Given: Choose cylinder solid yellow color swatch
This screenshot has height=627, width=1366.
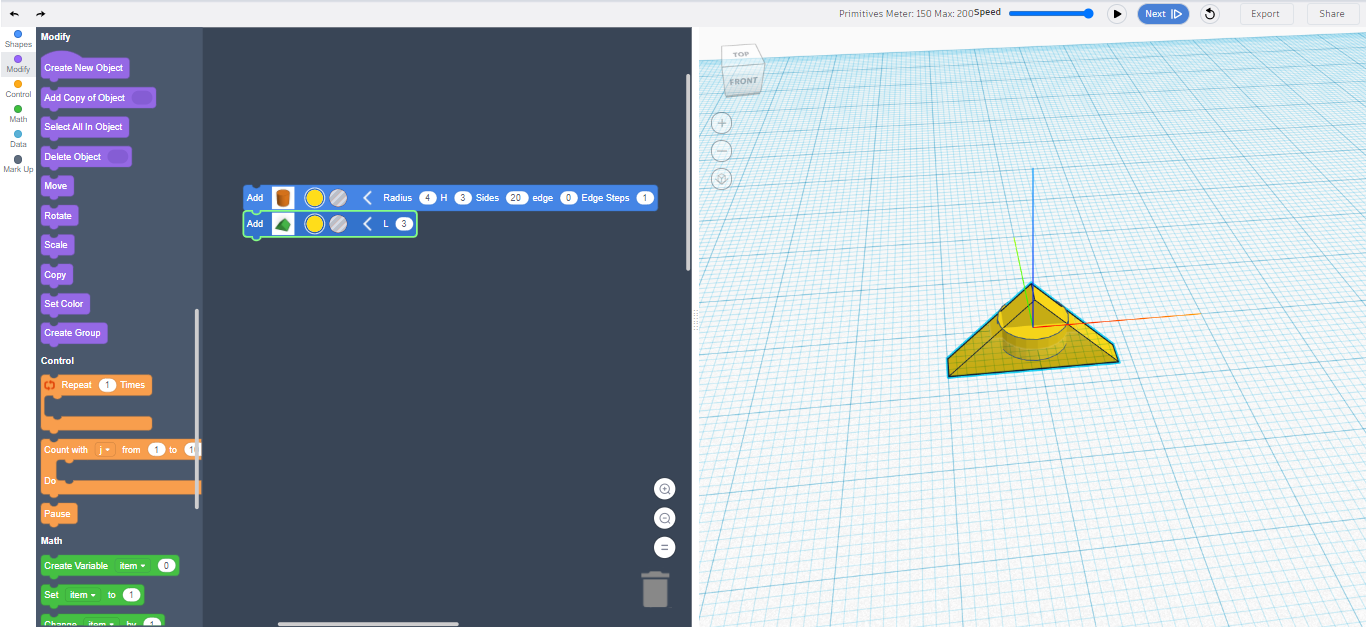Looking at the screenshot, I should click(x=314, y=198).
